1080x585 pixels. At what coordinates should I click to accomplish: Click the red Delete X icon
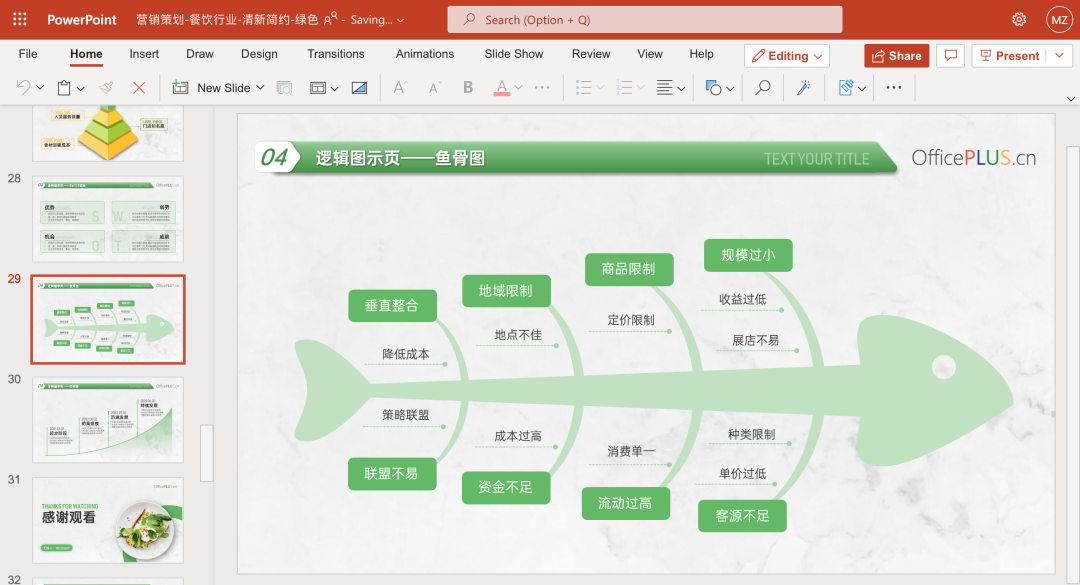pyautogui.click(x=139, y=88)
